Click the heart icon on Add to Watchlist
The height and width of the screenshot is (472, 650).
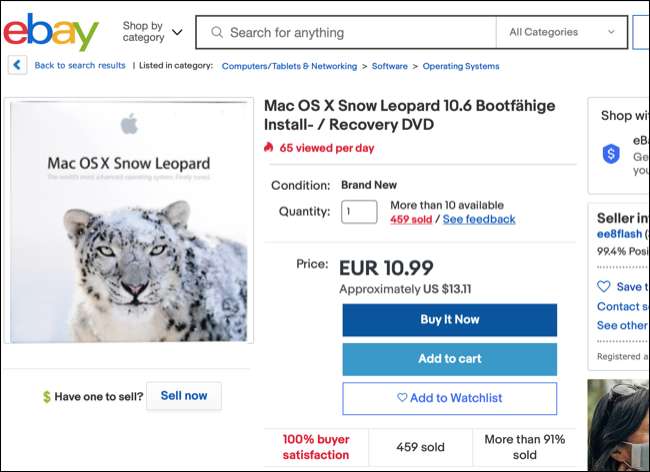pyautogui.click(x=402, y=398)
